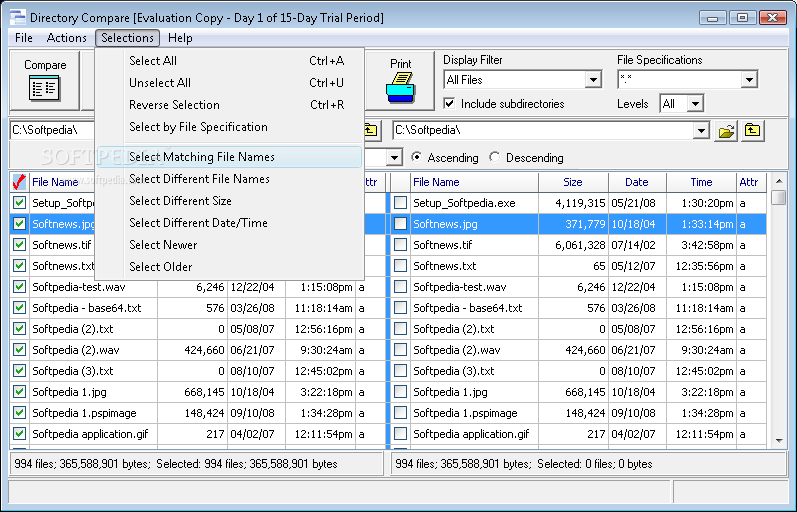Open the Help menu

[180, 38]
